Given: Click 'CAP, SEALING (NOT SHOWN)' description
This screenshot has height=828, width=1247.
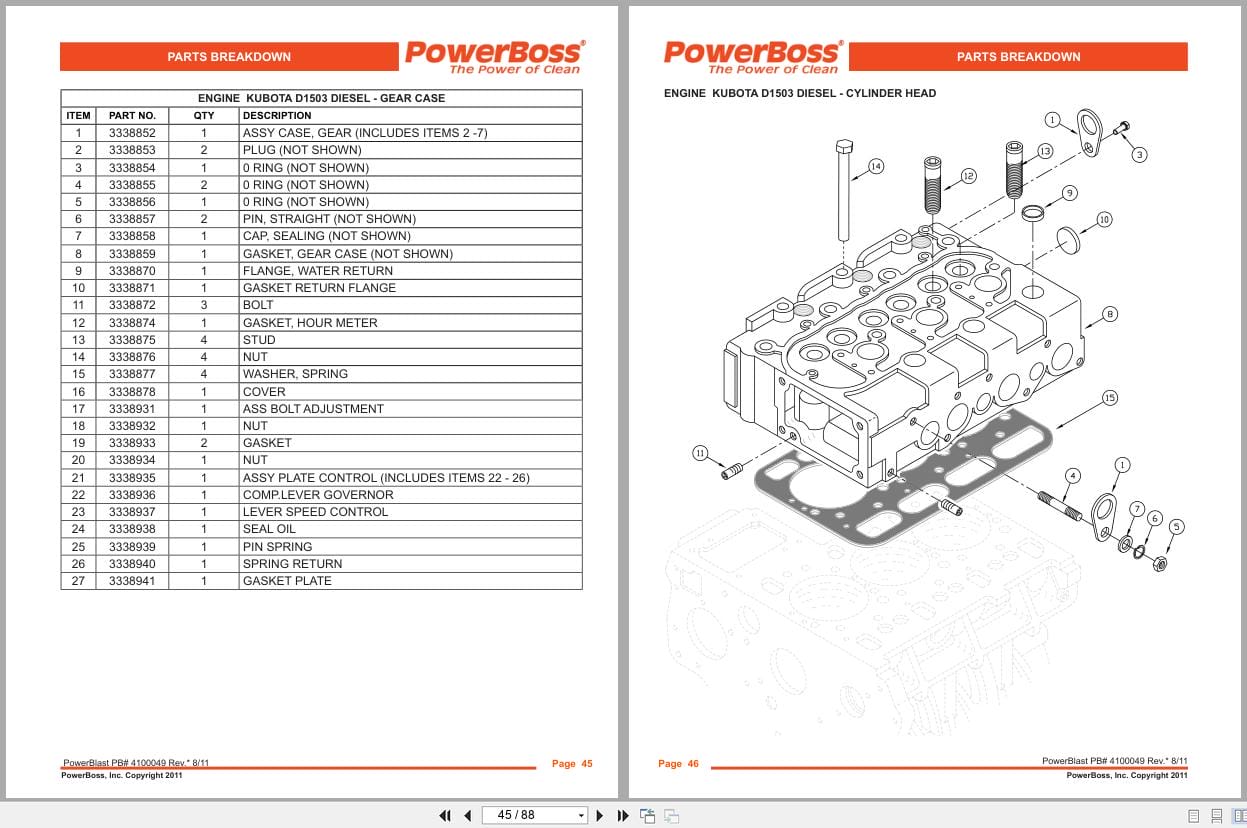Looking at the screenshot, I should coord(327,236).
